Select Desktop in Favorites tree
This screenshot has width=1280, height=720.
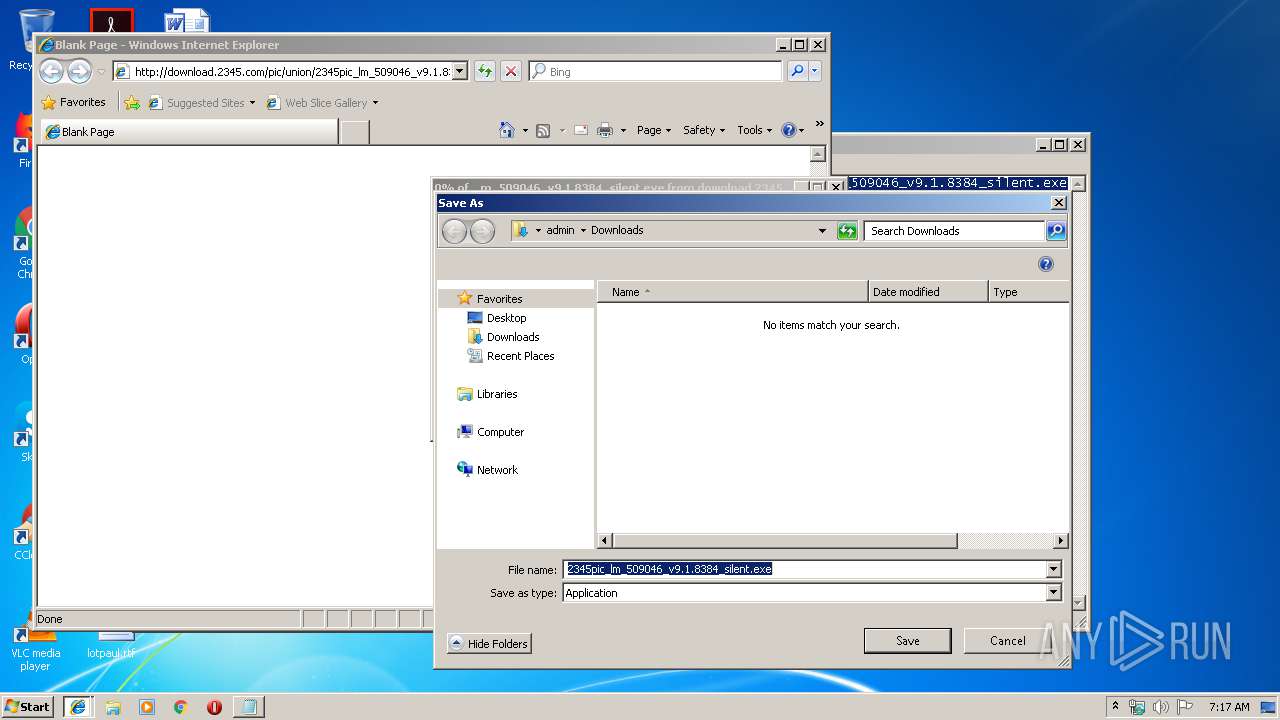tap(506, 318)
